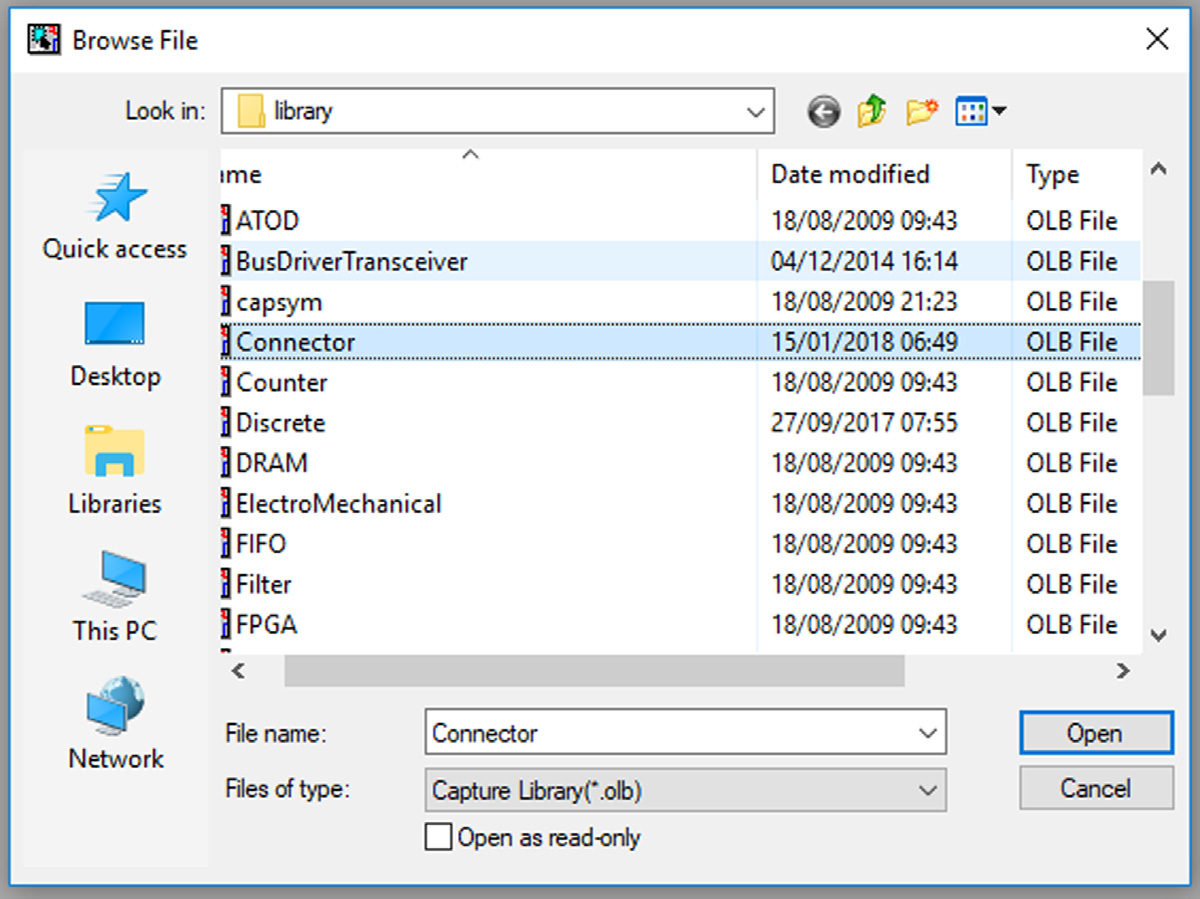Click the horizontal scrollbar right arrow
1200x899 pixels.
pyautogui.click(x=1123, y=671)
